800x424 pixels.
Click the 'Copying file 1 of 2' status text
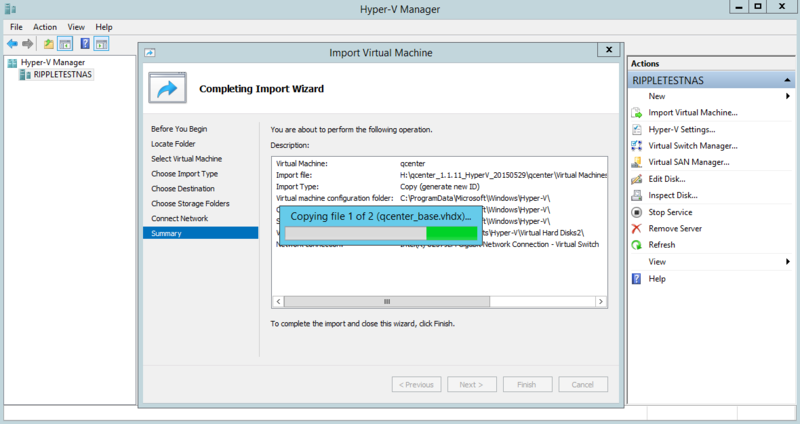pos(381,216)
